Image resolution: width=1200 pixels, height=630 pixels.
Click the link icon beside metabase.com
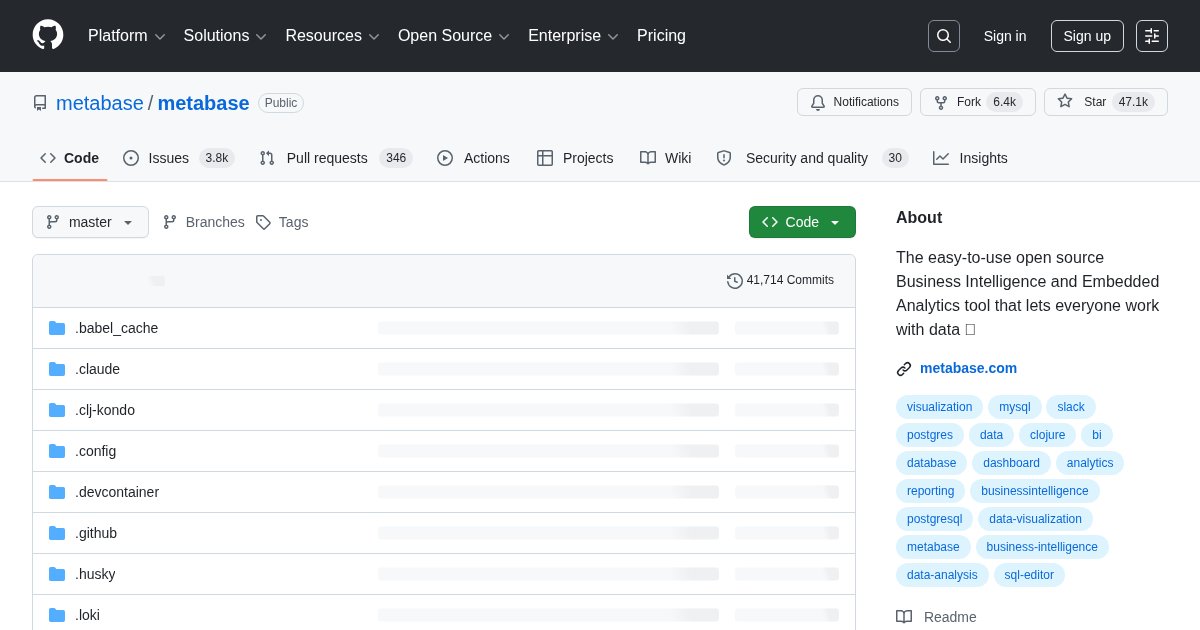click(904, 368)
